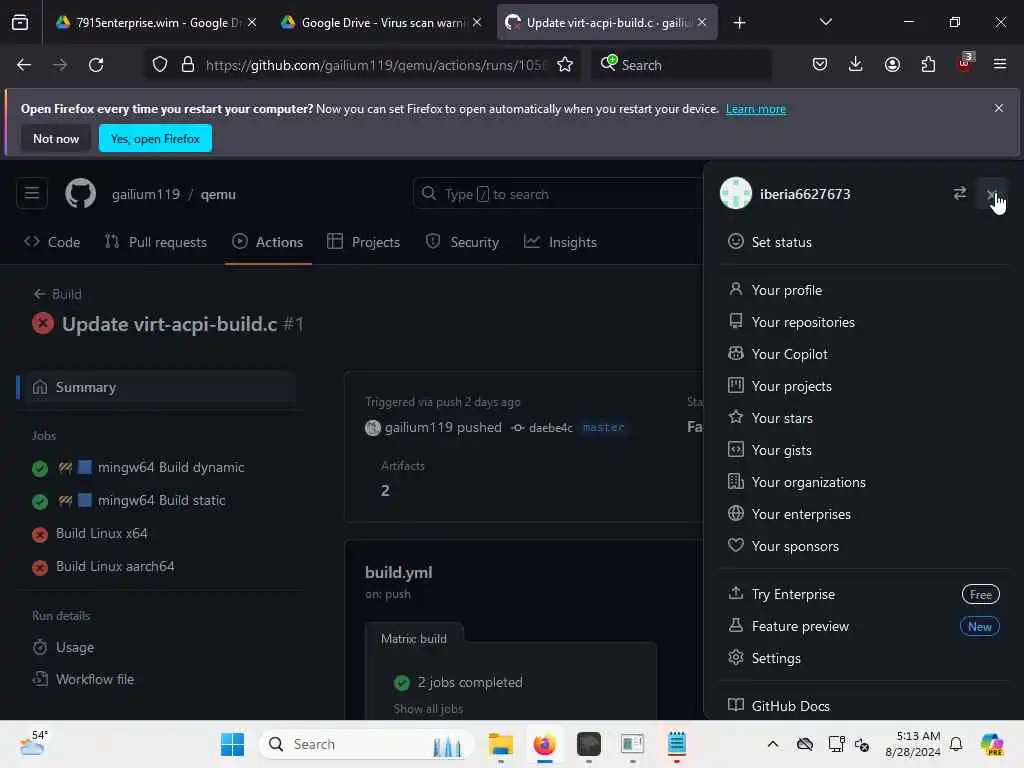Follow the Learn more link
The height and width of the screenshot is (768, 1024).
(x=756, y=109)
